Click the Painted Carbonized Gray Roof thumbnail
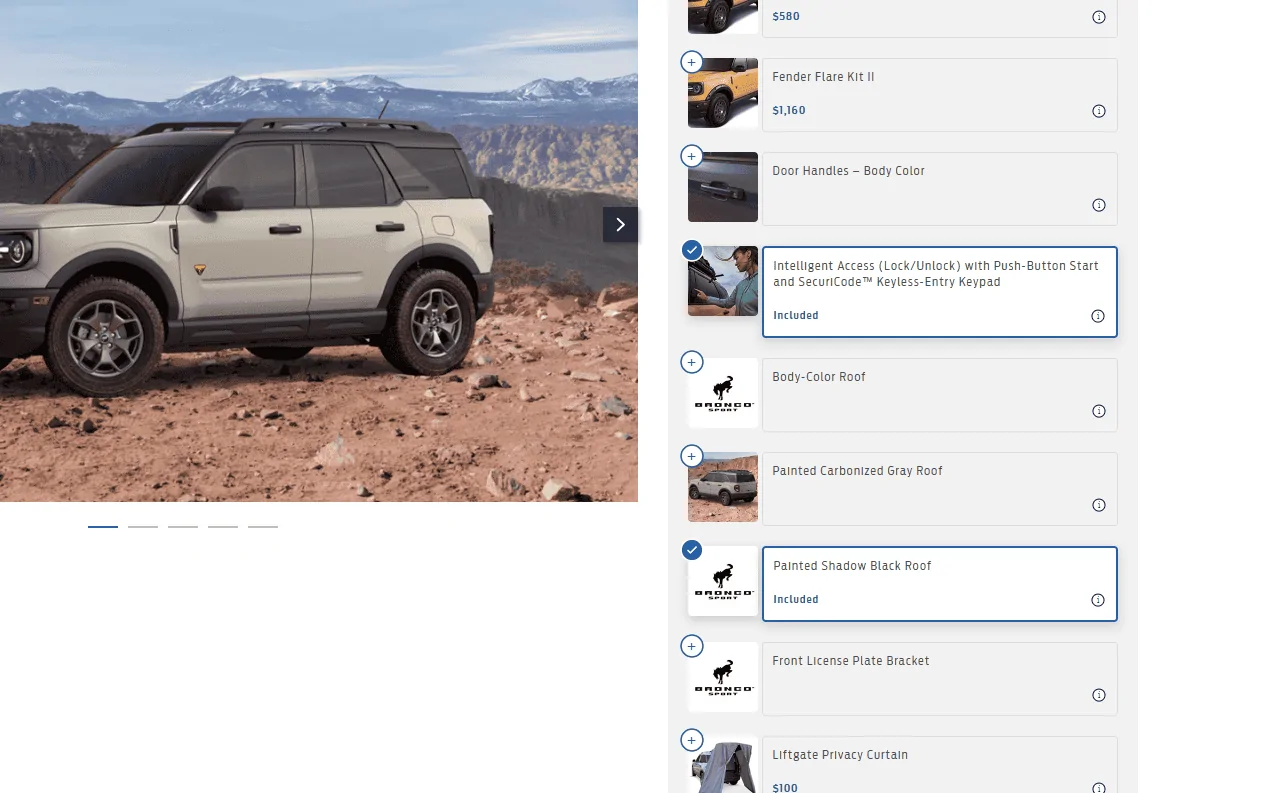 coord(723,487)
